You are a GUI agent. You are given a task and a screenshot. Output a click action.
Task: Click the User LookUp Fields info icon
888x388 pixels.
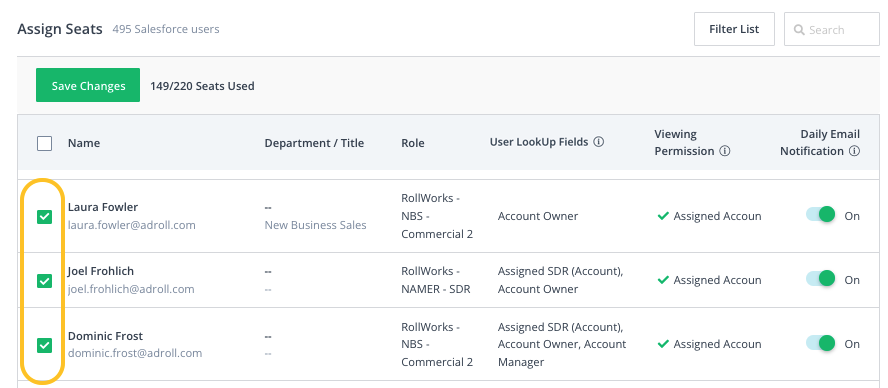tap(599, 142)
